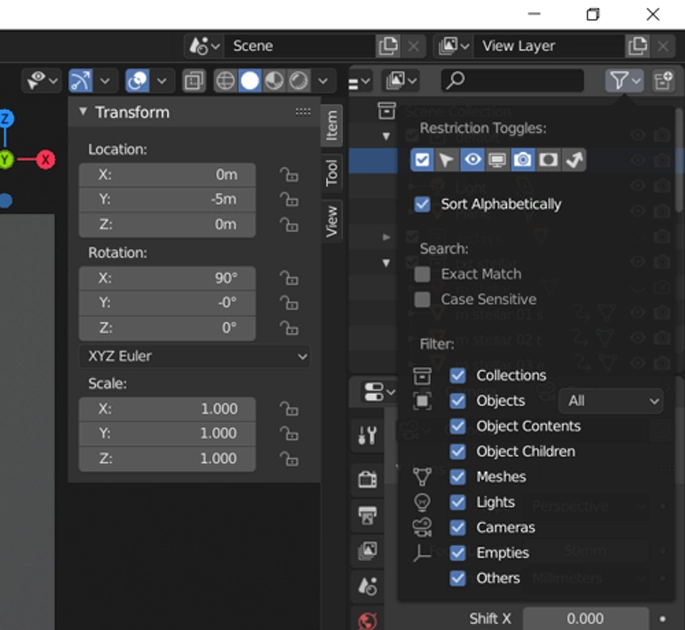Open the overlays options dropdown arrow
Viewport: 685px width, 630px height.
162,81
